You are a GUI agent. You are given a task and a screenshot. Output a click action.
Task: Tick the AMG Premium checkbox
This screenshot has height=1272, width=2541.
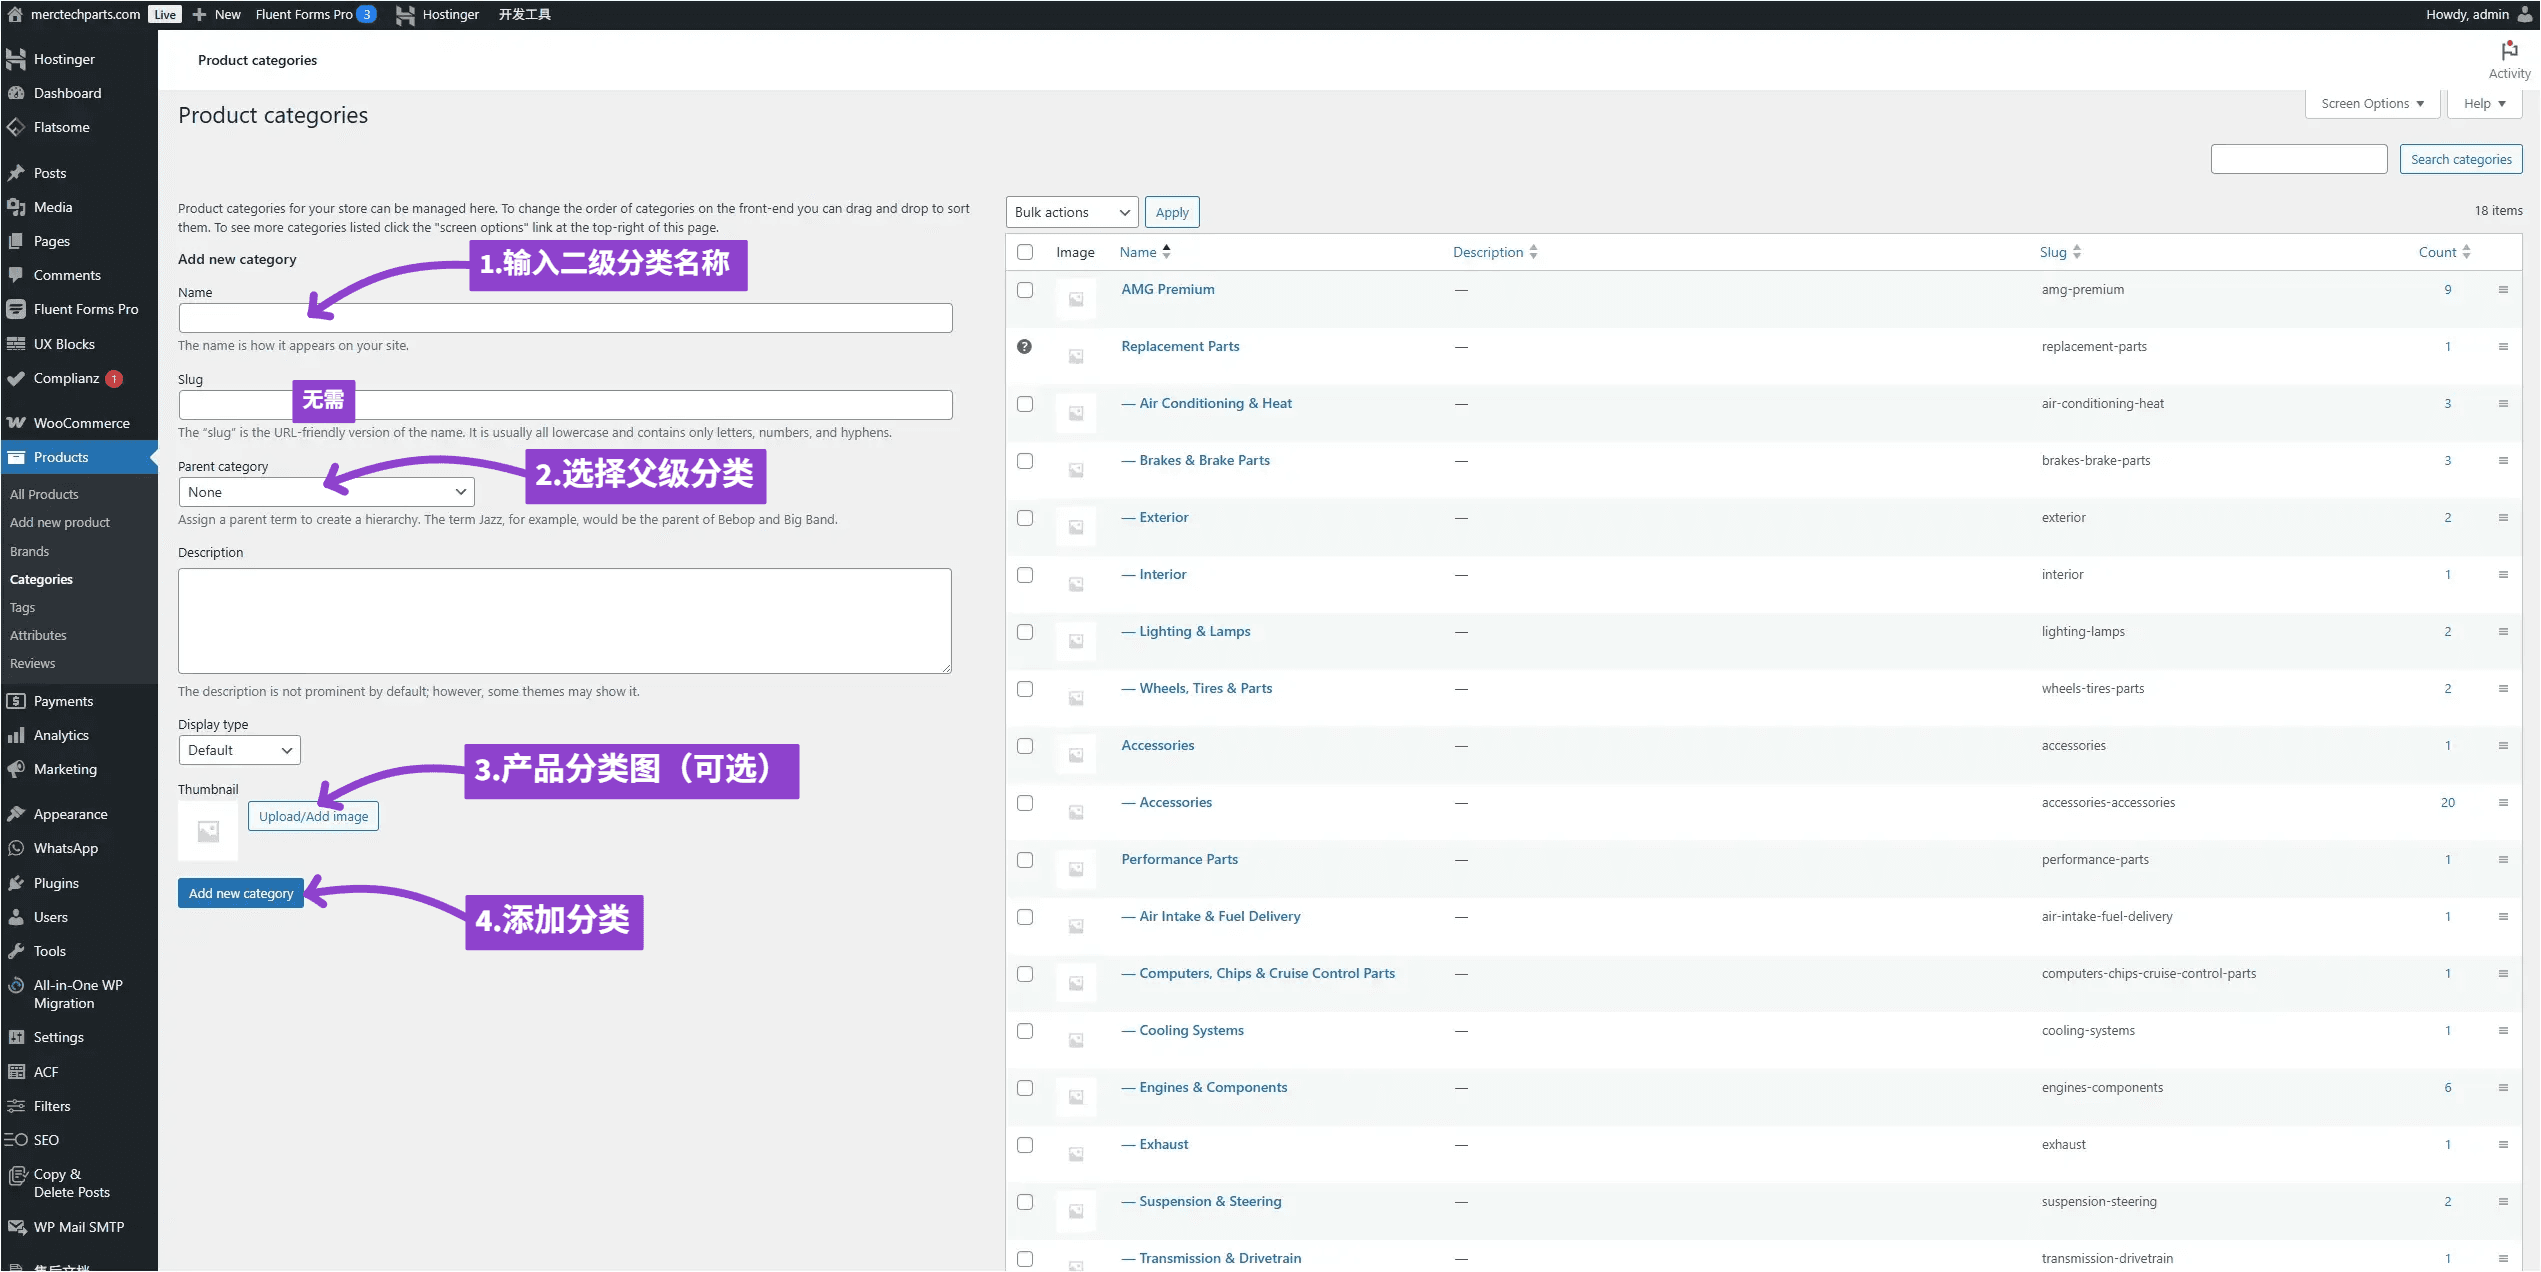pyautogui.click(x=1024, y=290)
